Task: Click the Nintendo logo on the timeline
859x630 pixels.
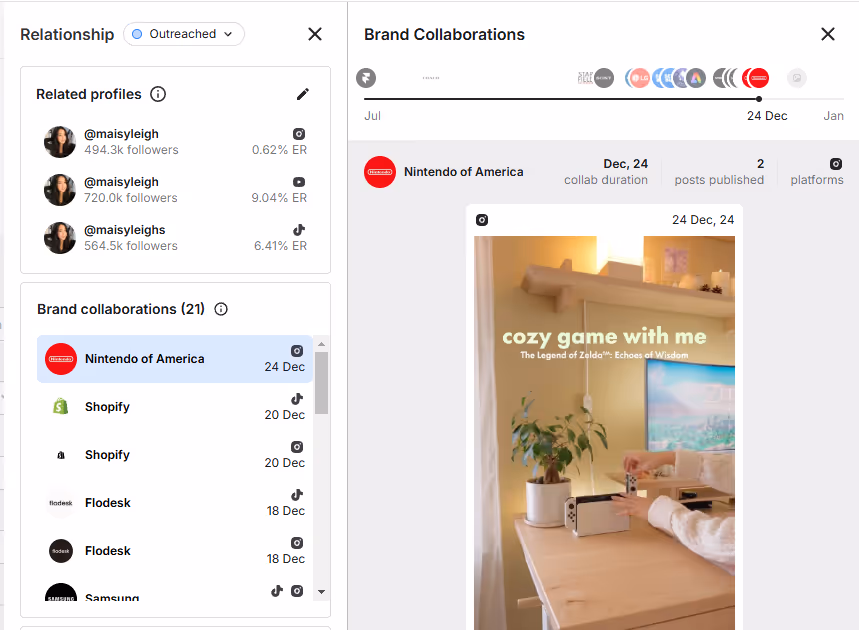Action: (758, 78)
